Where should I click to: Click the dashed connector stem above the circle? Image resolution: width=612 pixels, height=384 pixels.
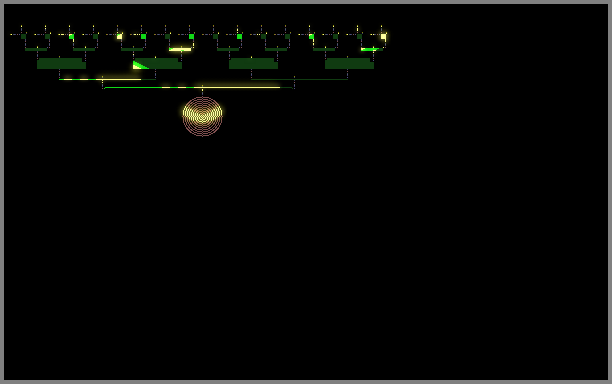202,92
